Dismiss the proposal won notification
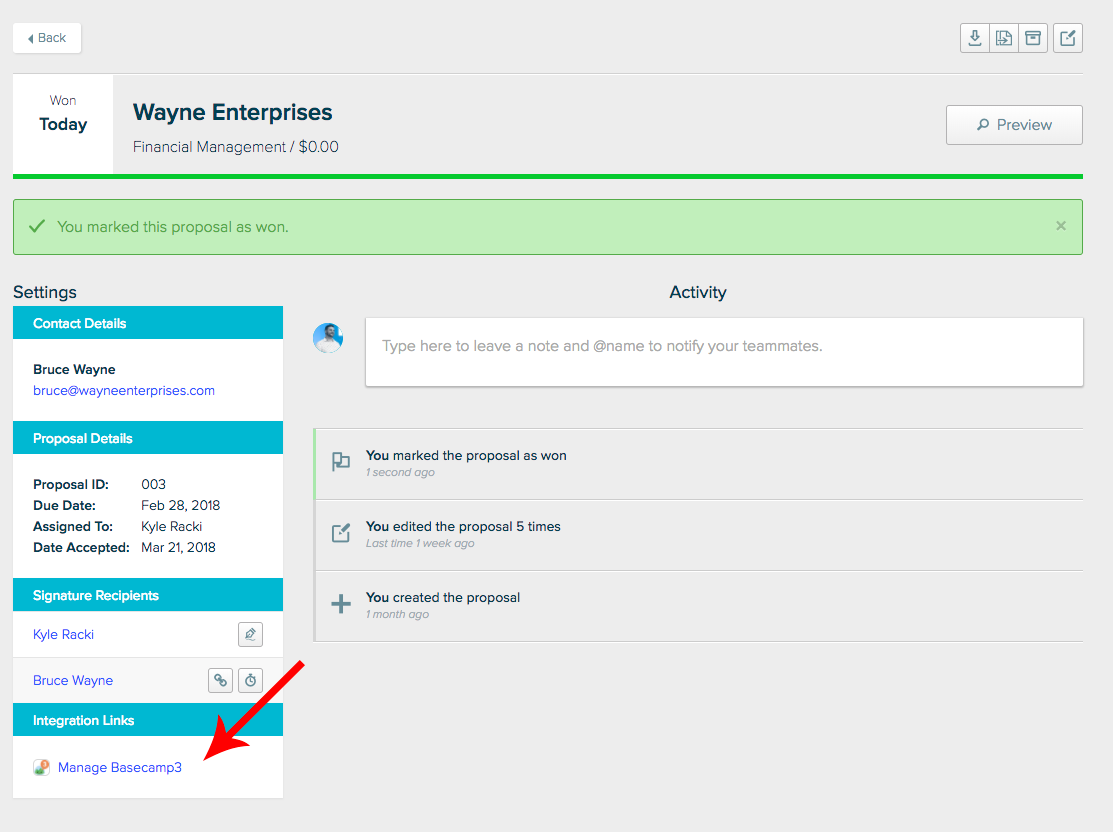The image size is (1113, 832). click(1061, 226)
